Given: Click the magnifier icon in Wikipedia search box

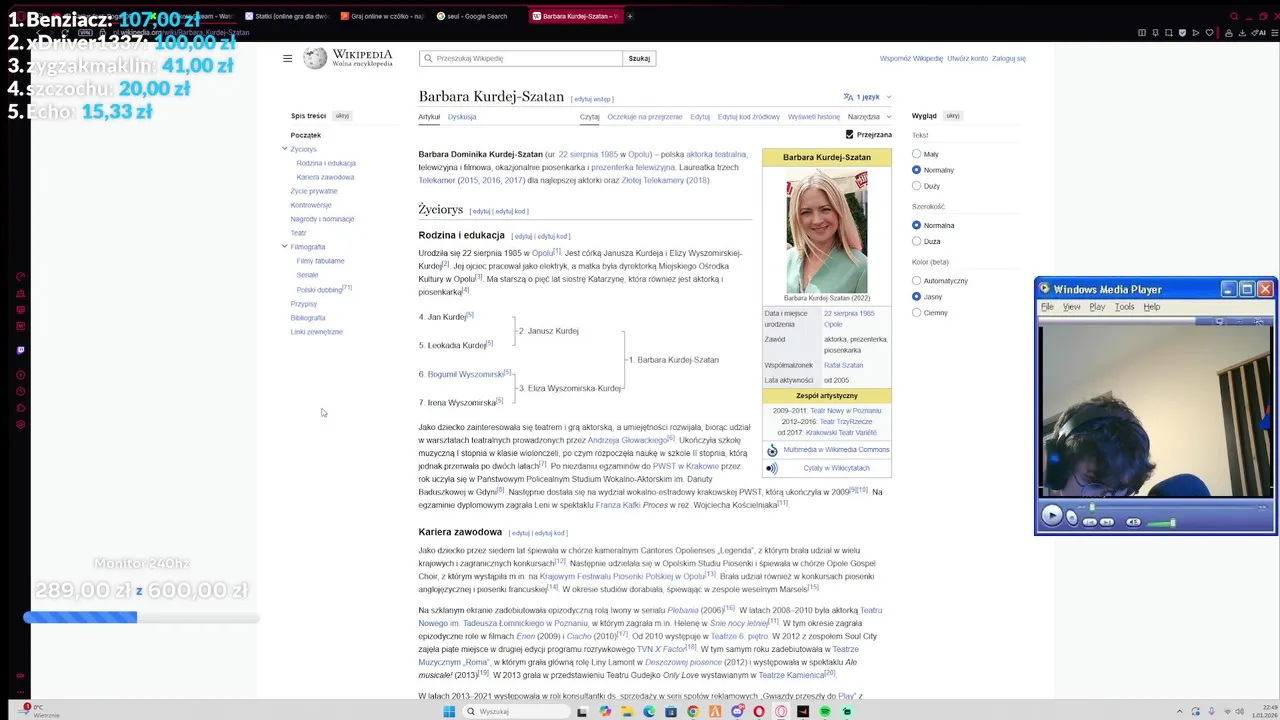Looking at the screenshot, I should [428, 58].
